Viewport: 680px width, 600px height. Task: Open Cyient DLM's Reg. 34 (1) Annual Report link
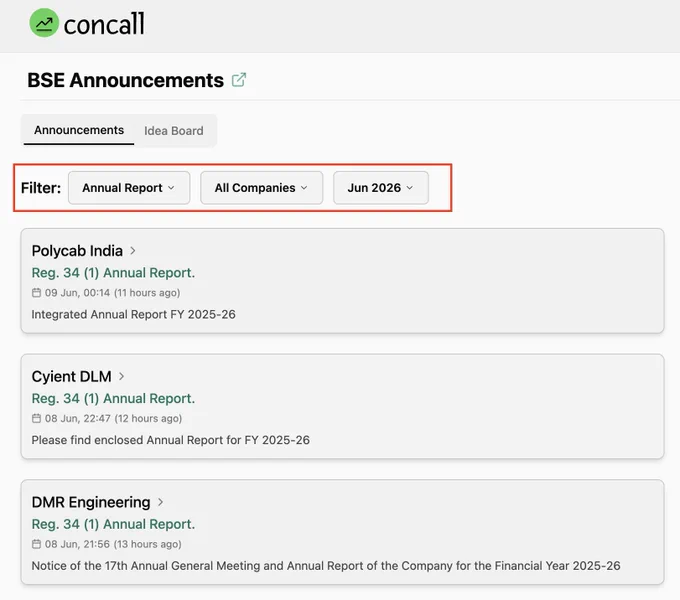pyautogui.click(x=113, y=398)
